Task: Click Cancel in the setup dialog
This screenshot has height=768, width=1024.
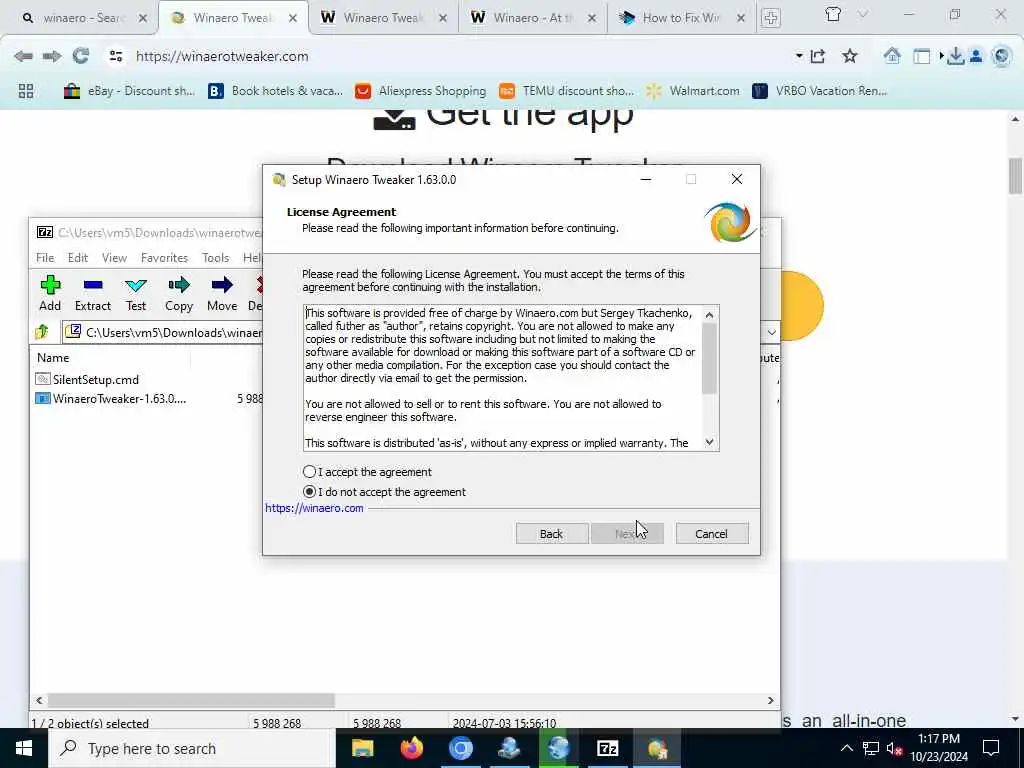Action: [711, 534]
